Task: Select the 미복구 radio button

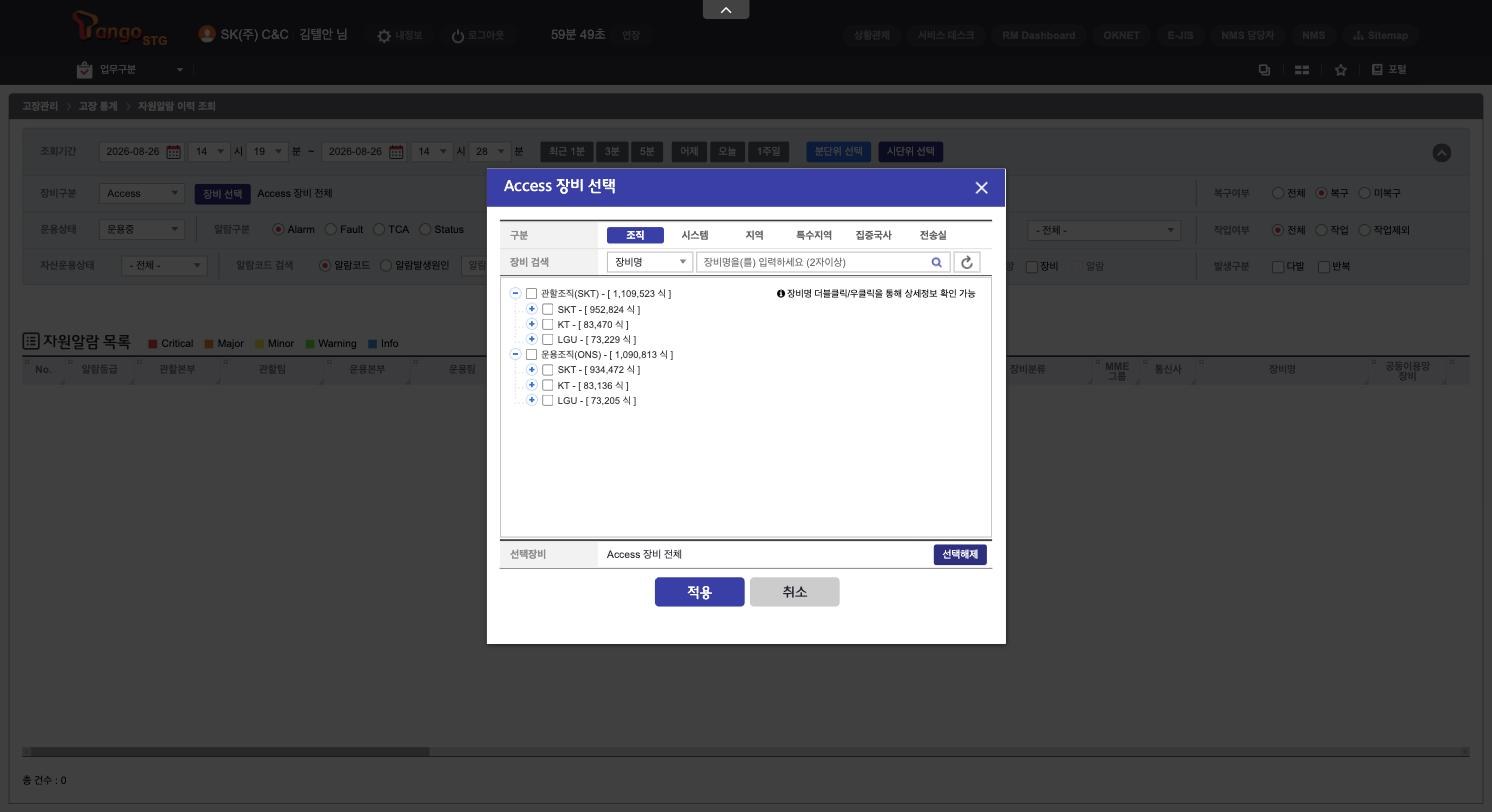Action: click(1364, 193)
